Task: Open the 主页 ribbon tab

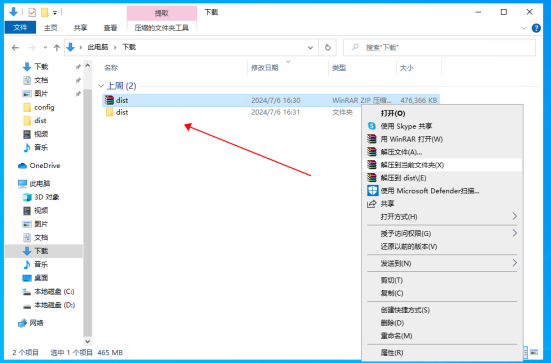Action: pyautogui.click(x=51, y=28)
